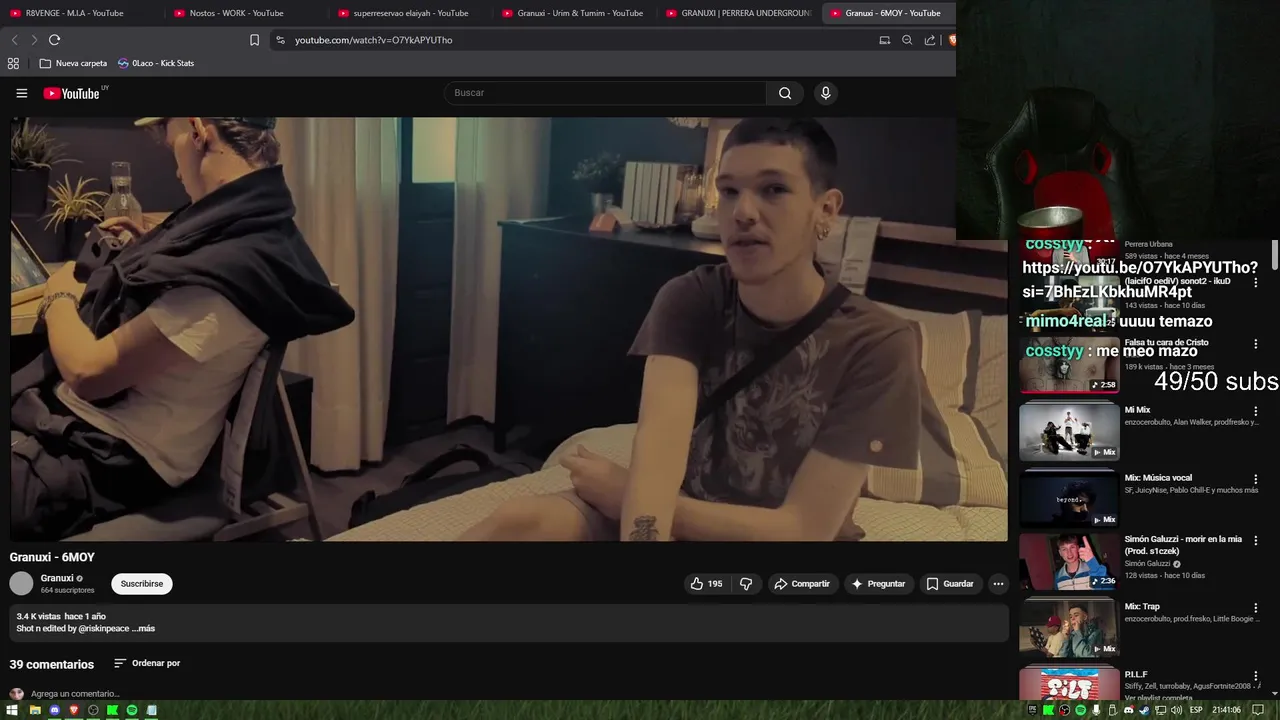Click the Buscar search field
The height and width of the screenshot is (720, 1280).
[x=605, y=93]
